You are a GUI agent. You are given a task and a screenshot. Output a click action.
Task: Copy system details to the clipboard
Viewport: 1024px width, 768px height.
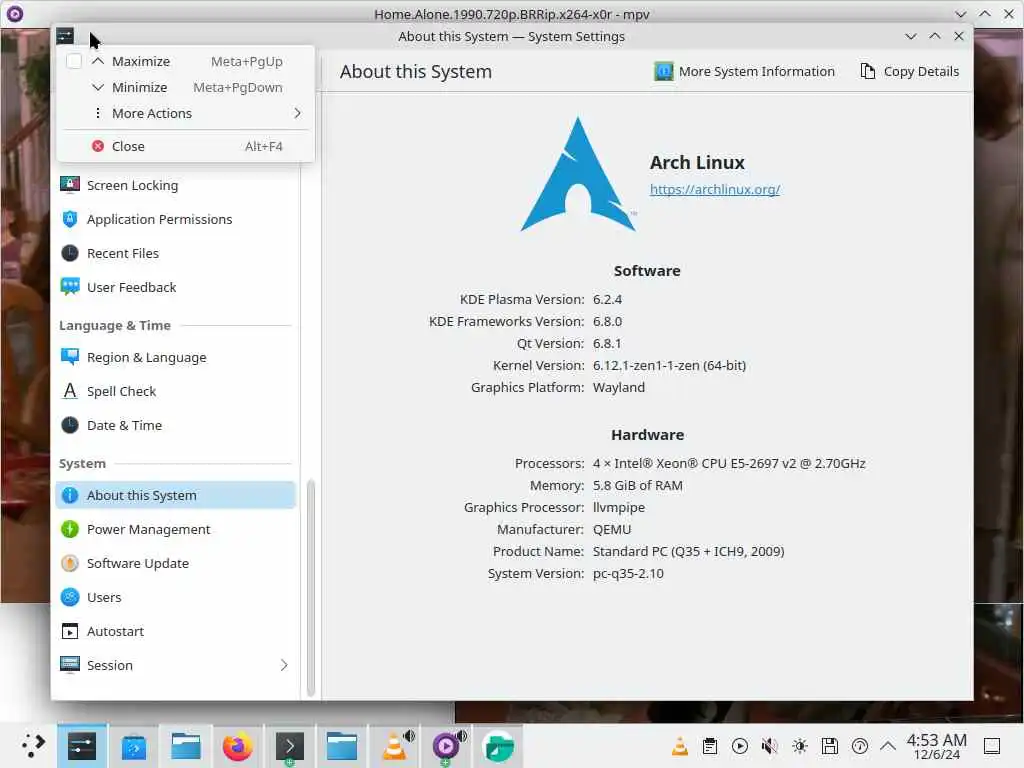click(x=910, y=71)
